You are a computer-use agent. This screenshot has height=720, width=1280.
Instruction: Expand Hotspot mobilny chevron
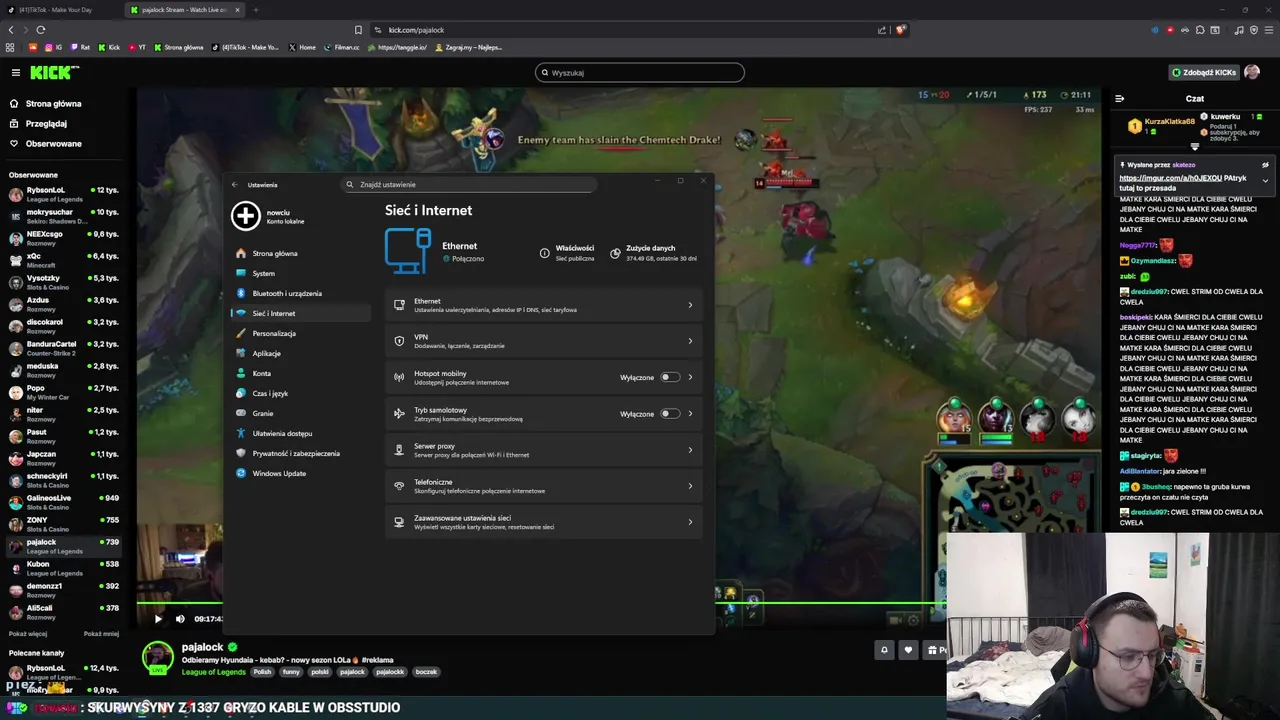coord(690,377)
